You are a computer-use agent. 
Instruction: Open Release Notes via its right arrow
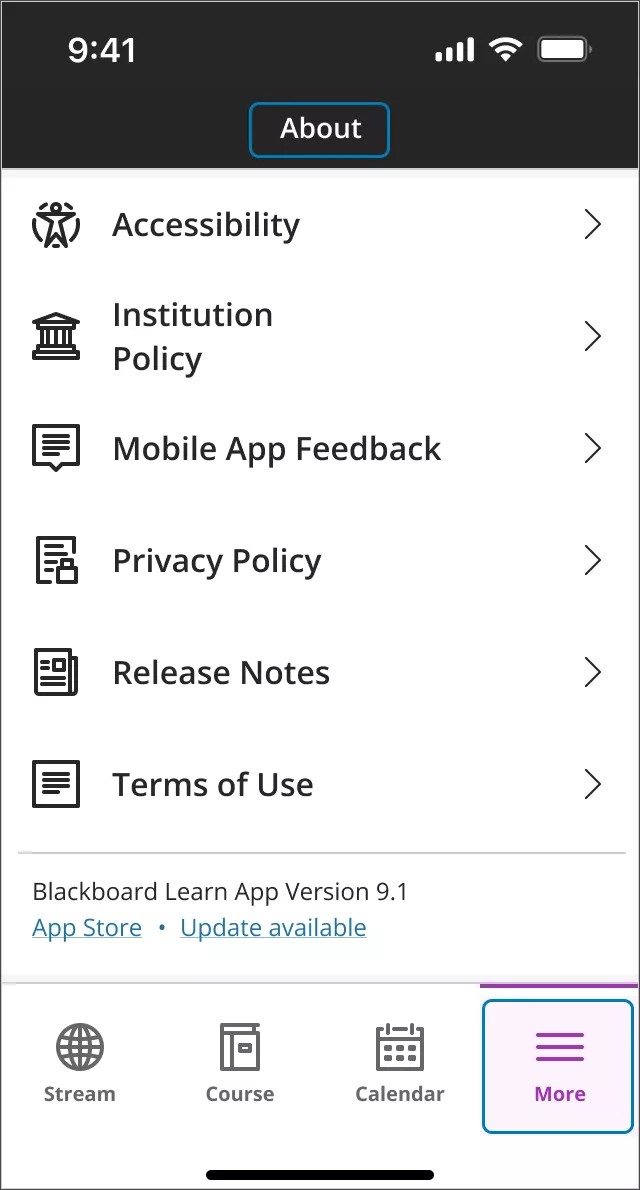click(x=592, y=672)
